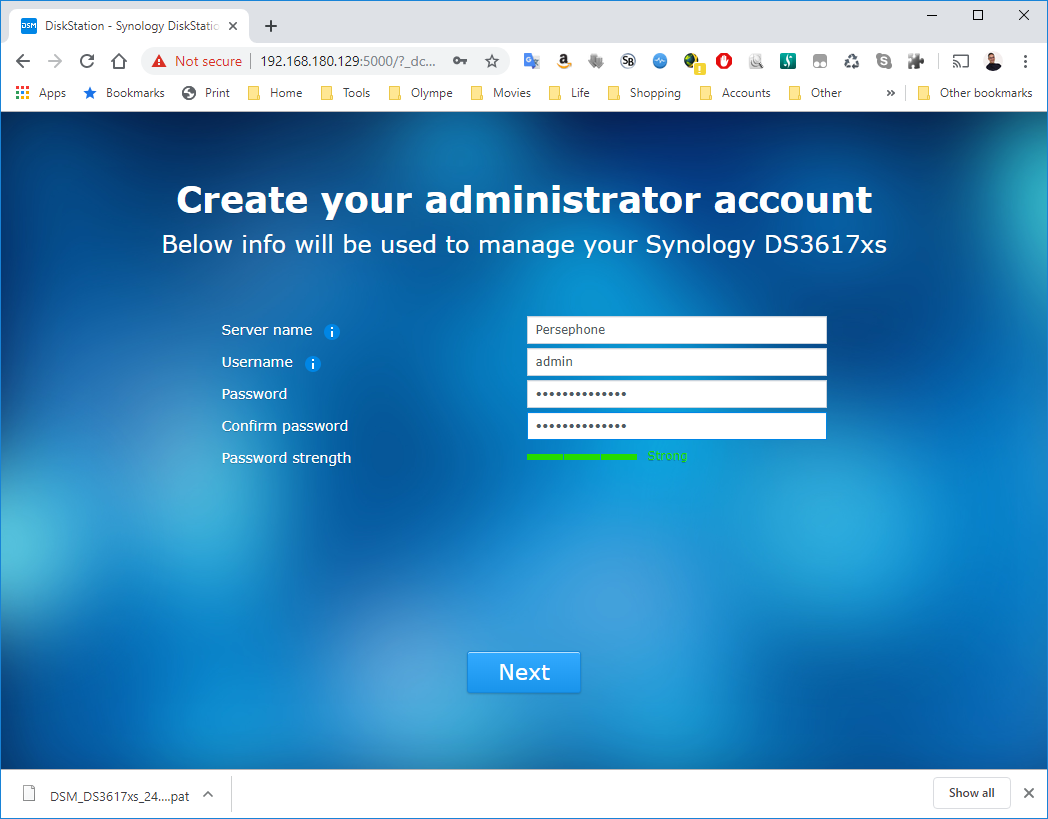Reload the page with the refresh icon
Viewport: 1048px width, 819px height.
pyautogui.click(x=87, y=62)
